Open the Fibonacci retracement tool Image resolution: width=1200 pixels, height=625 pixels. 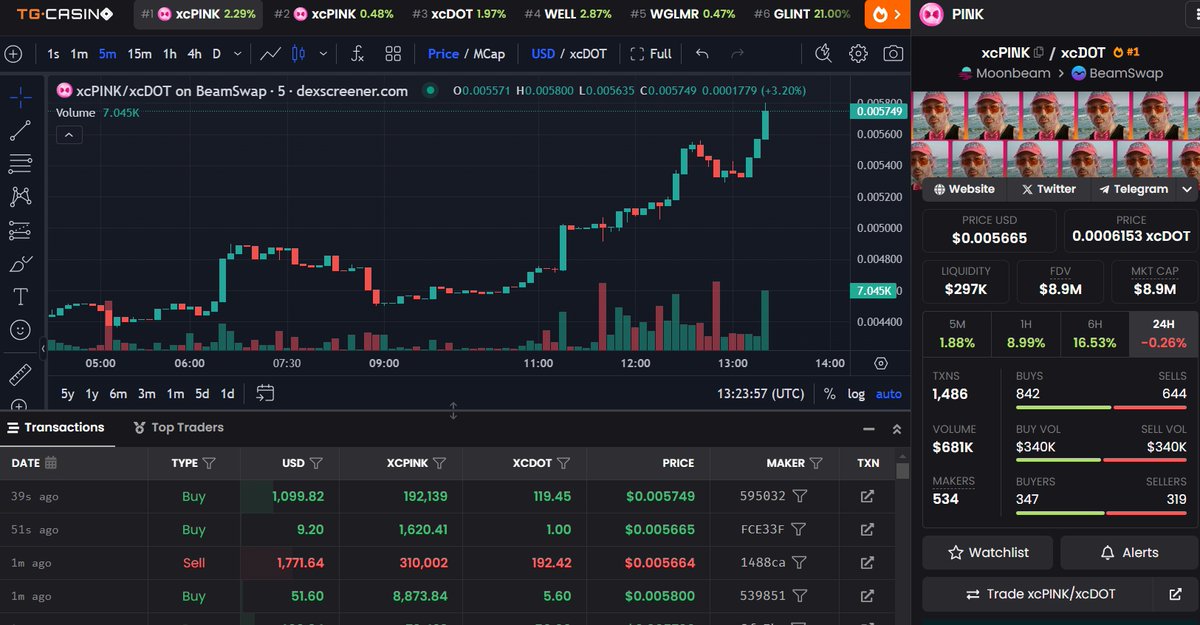click(20, 163)
